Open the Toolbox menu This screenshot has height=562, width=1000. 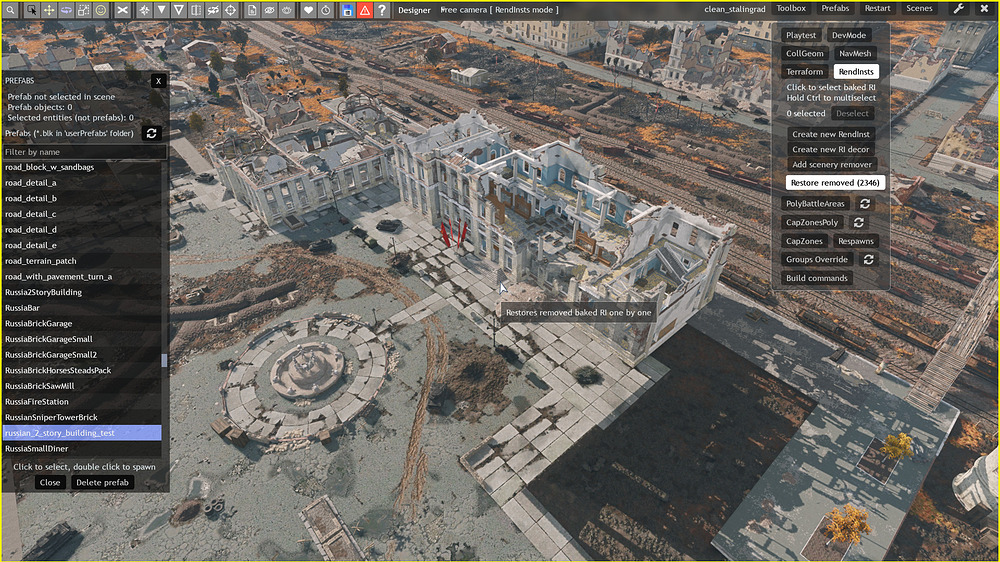pyautogui.click(x=791, y=9)
